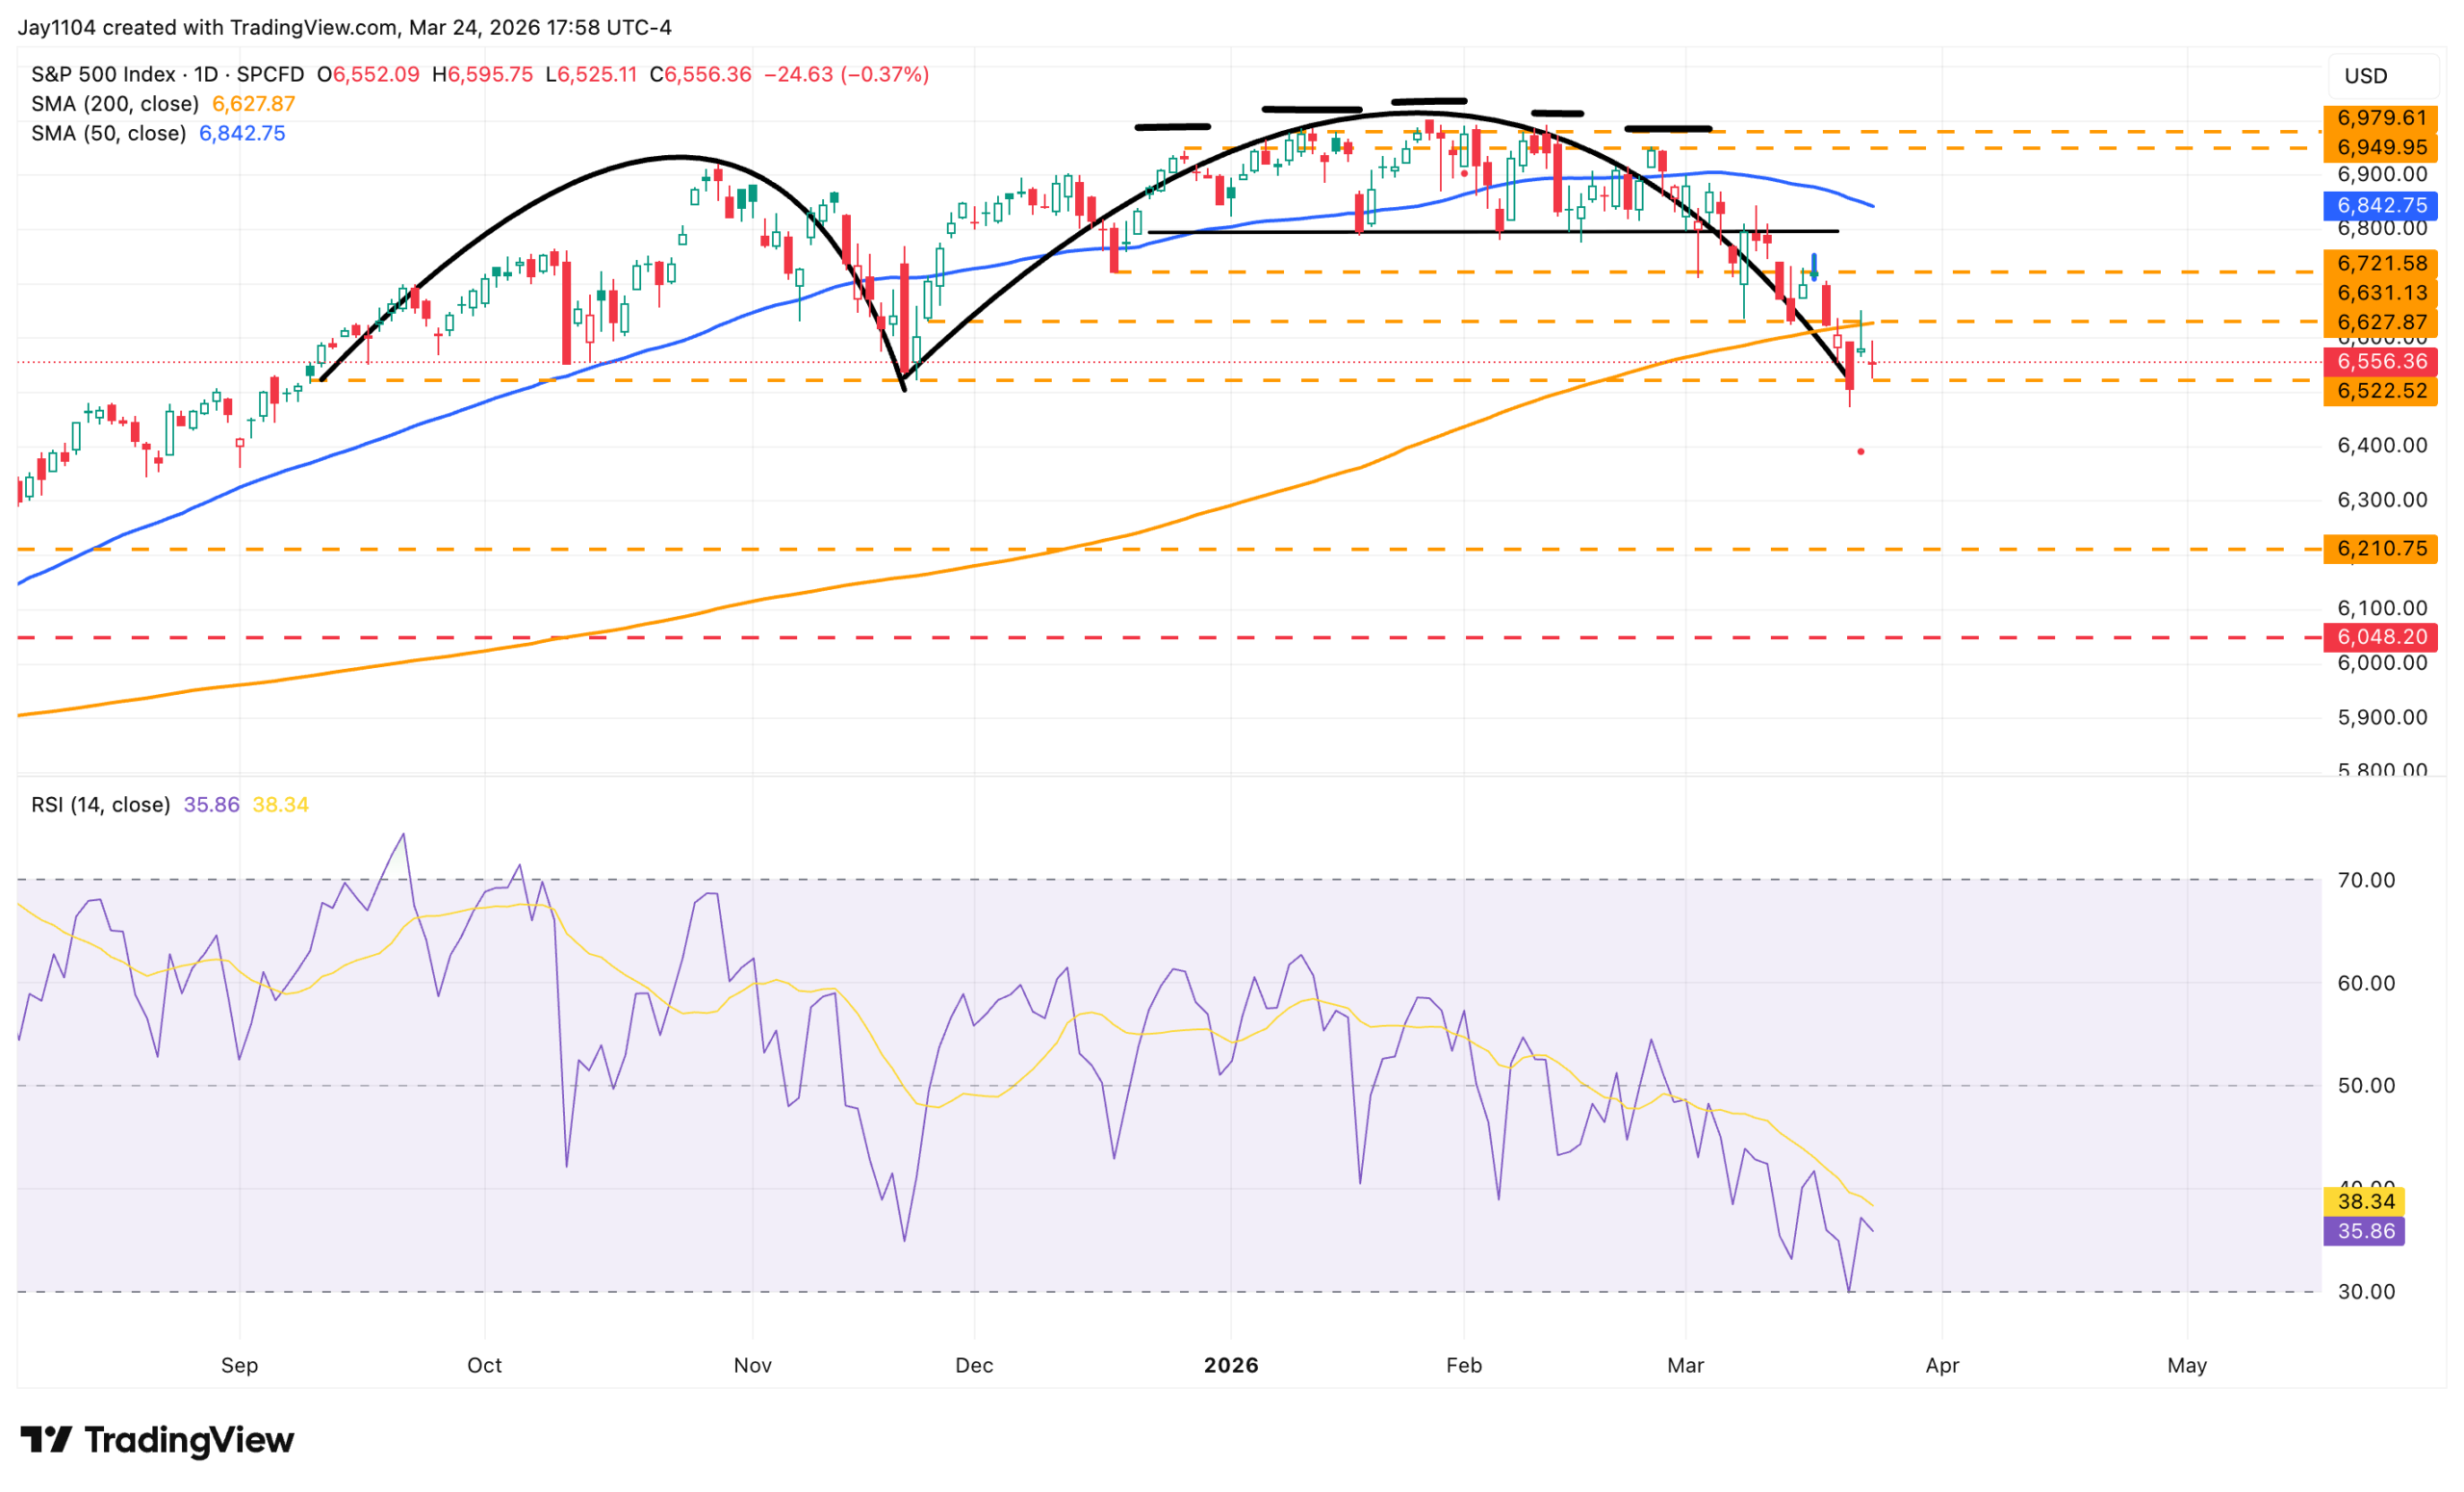The width and height of the screenshot is (2464, 1492).
Task: Open the RSI (14, close) indicator label
Action: pos(101,805)
